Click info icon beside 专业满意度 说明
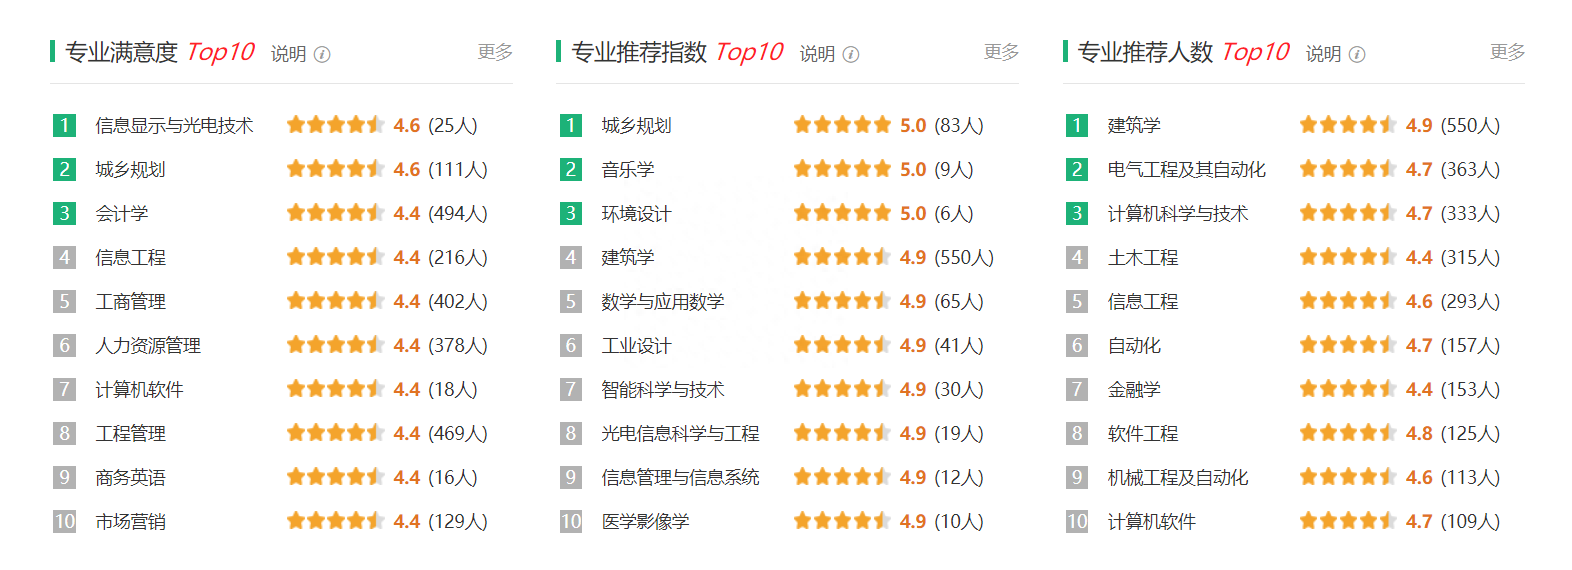Viewport: 1572px width, 570px height. point(322,54)
